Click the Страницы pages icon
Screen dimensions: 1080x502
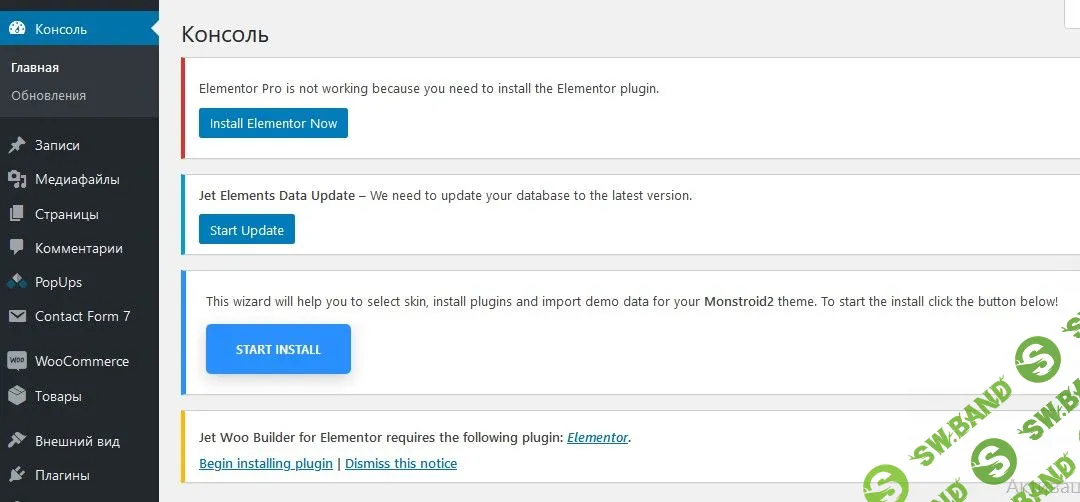click(17, 214)
